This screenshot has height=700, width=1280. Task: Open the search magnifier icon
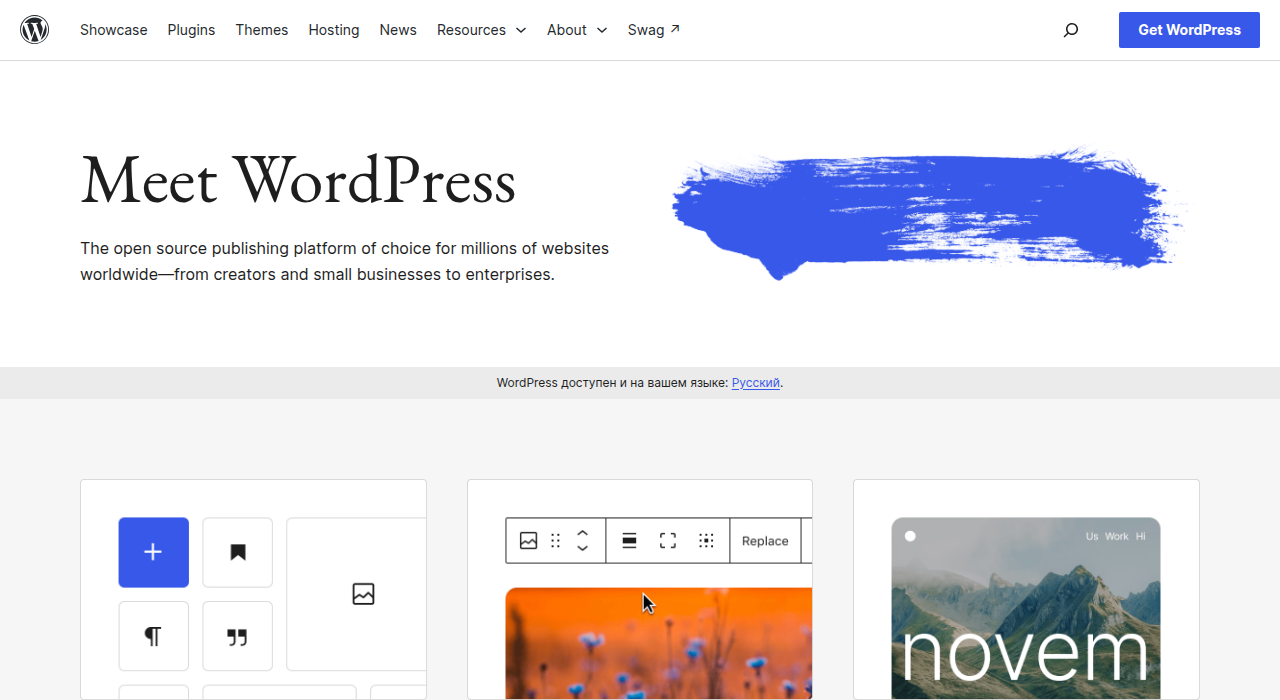(x=1071, y=30)
